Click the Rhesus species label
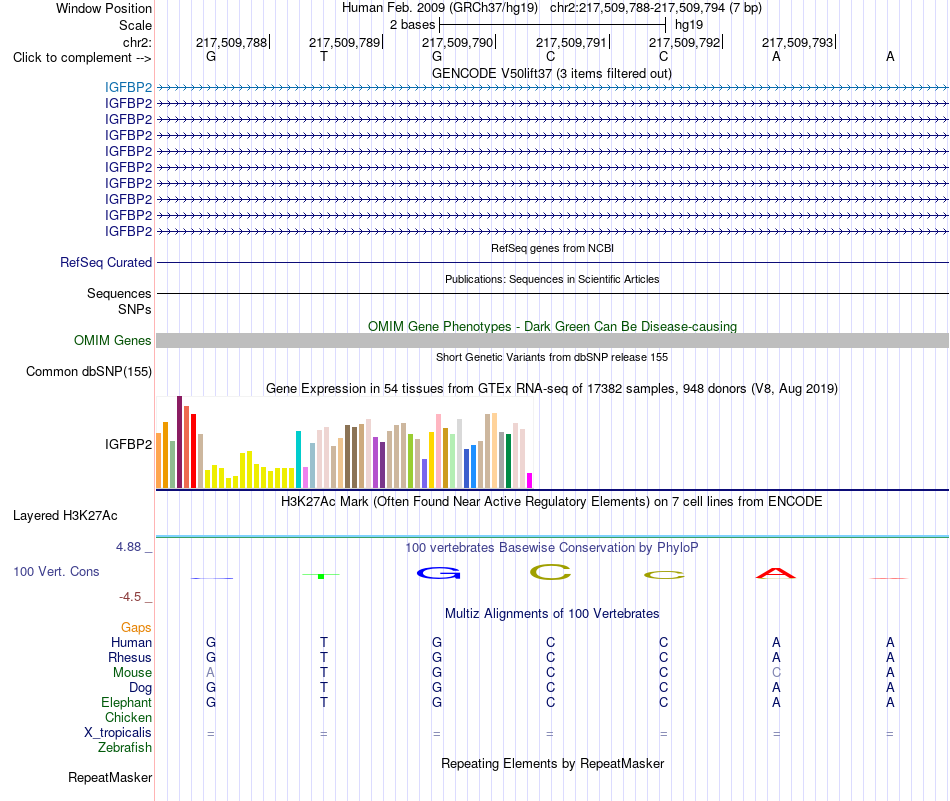Image resolution: width=950 pixels, height=801 pixels. click(130, 657)
